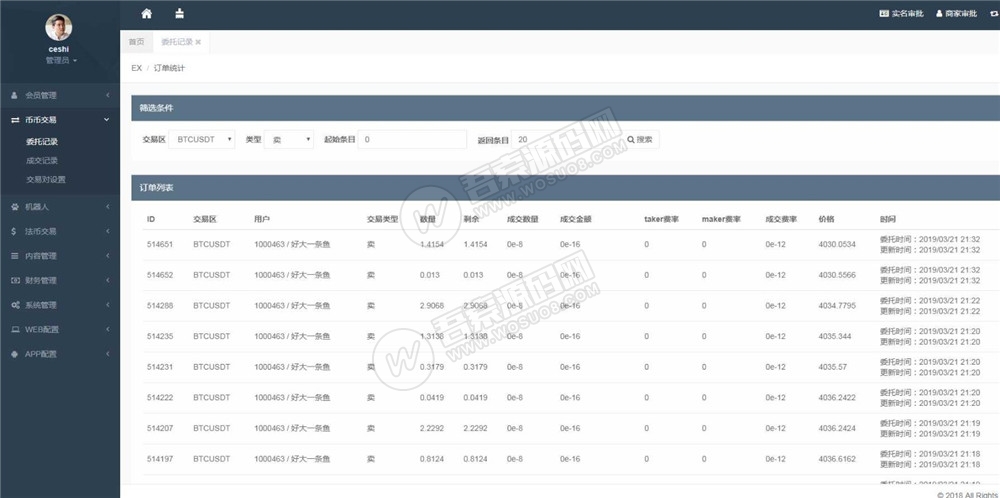Click the maker费率 column header
Screen dimensions: 1000x498
[x=721, y=219]
